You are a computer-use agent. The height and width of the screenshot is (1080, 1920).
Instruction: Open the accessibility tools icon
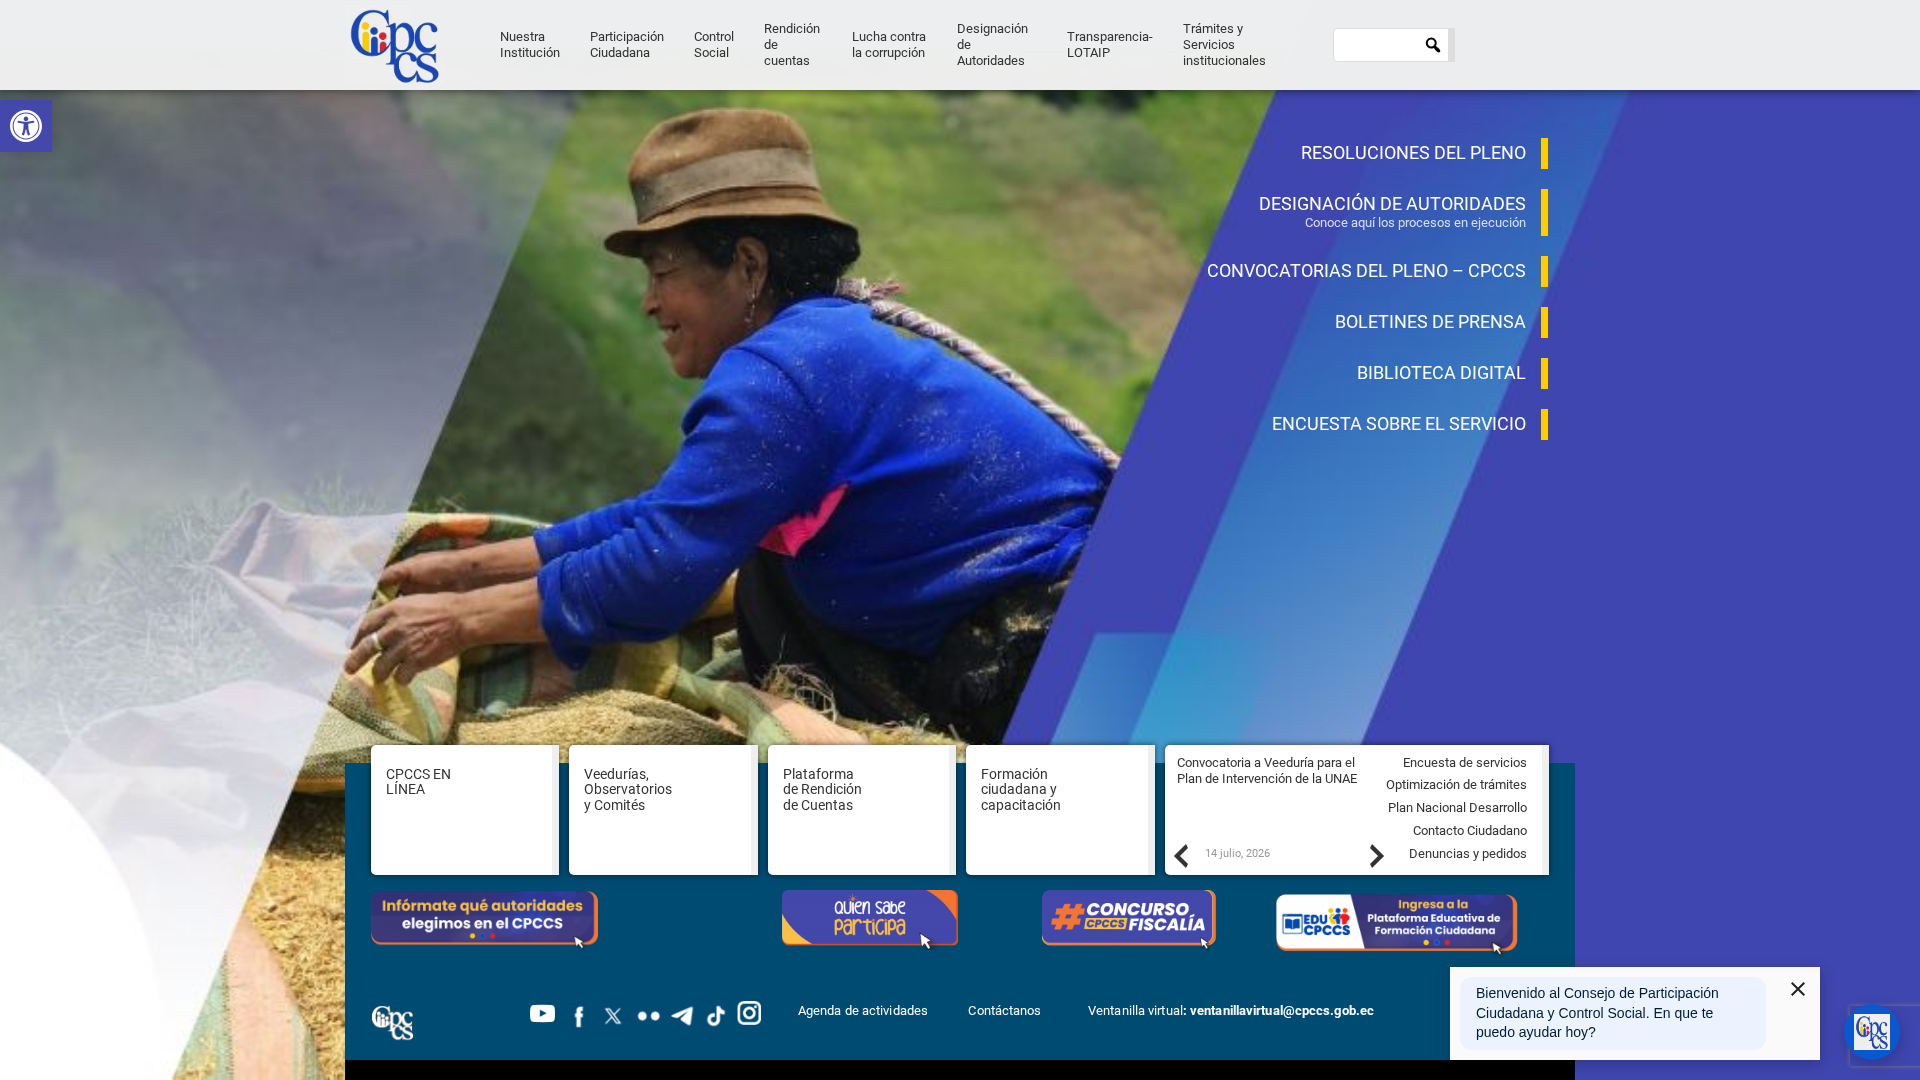[x=26, y=126]
